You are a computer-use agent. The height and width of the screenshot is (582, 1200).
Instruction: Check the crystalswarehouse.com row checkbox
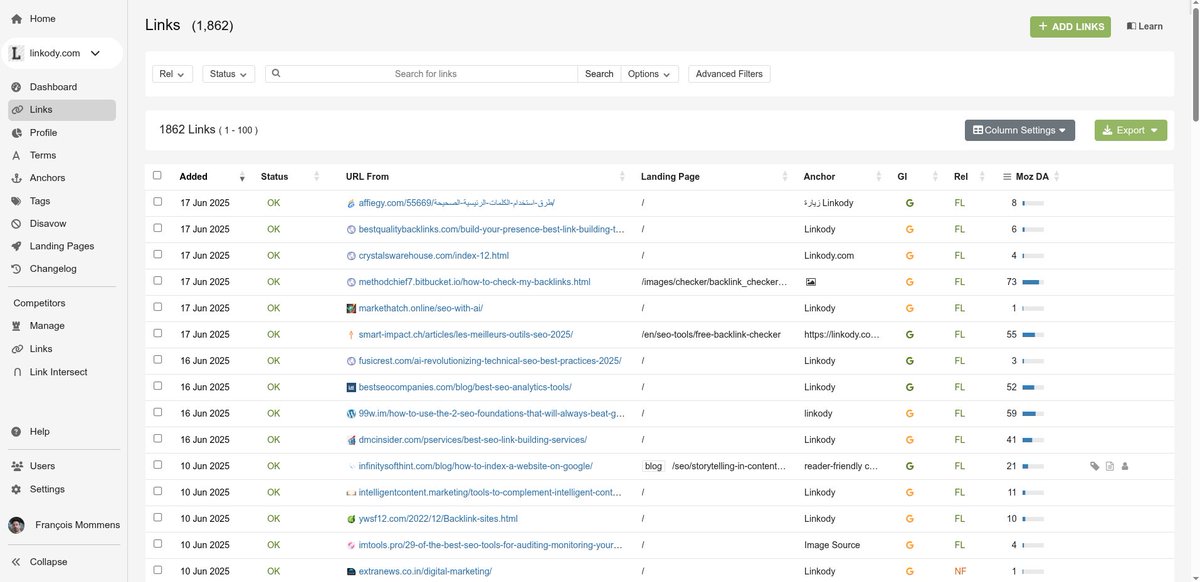(157, 255)
